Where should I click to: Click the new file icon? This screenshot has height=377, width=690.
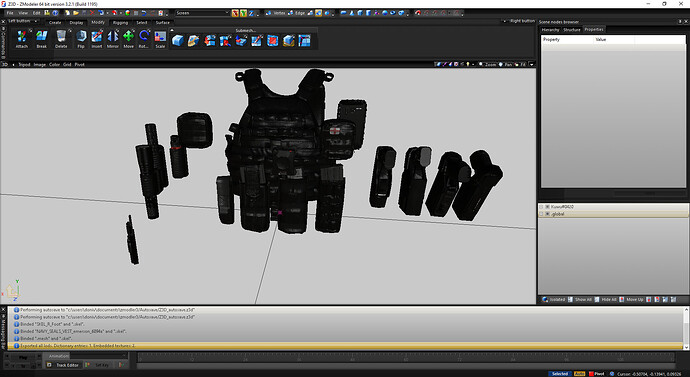(67, 13)
